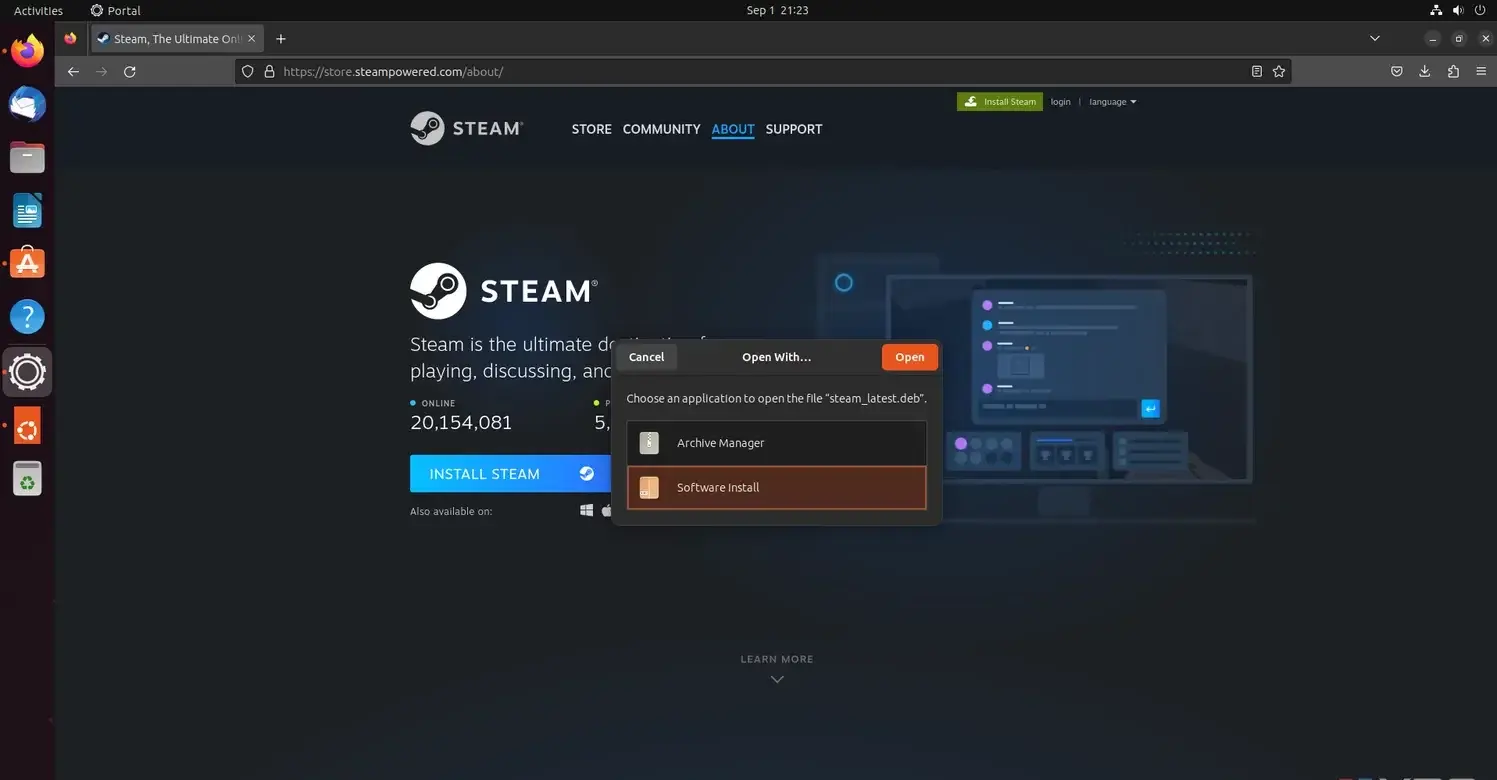Open the language dropdown

1112,102
